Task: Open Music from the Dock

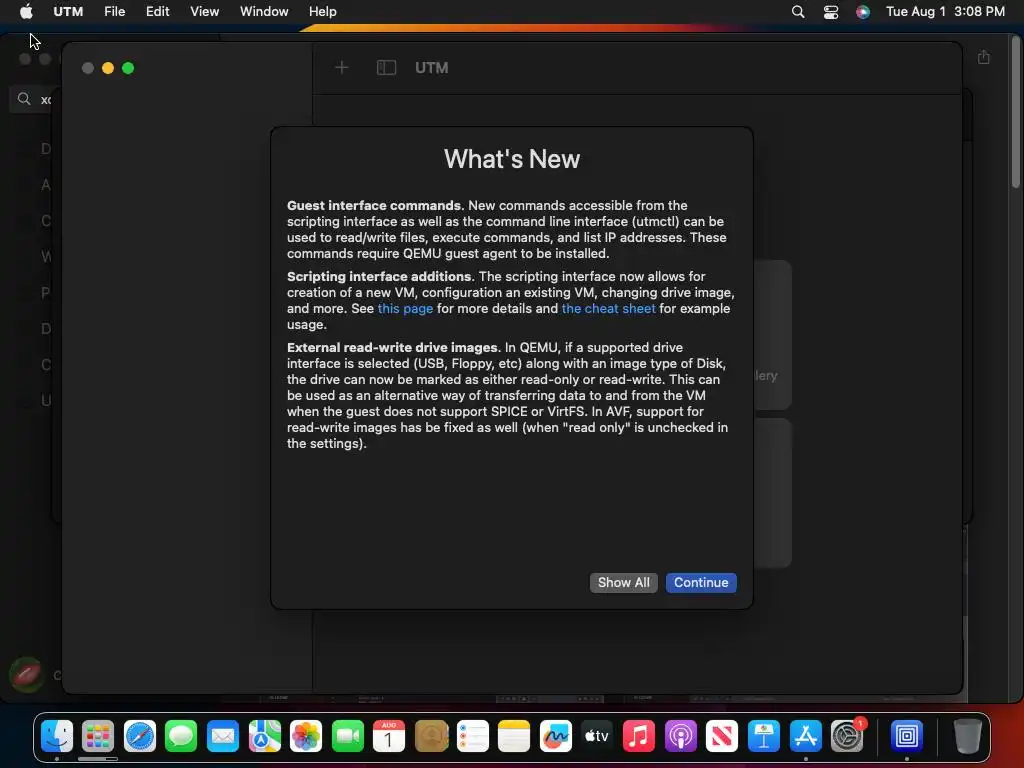Action: (x=639, y=736)
